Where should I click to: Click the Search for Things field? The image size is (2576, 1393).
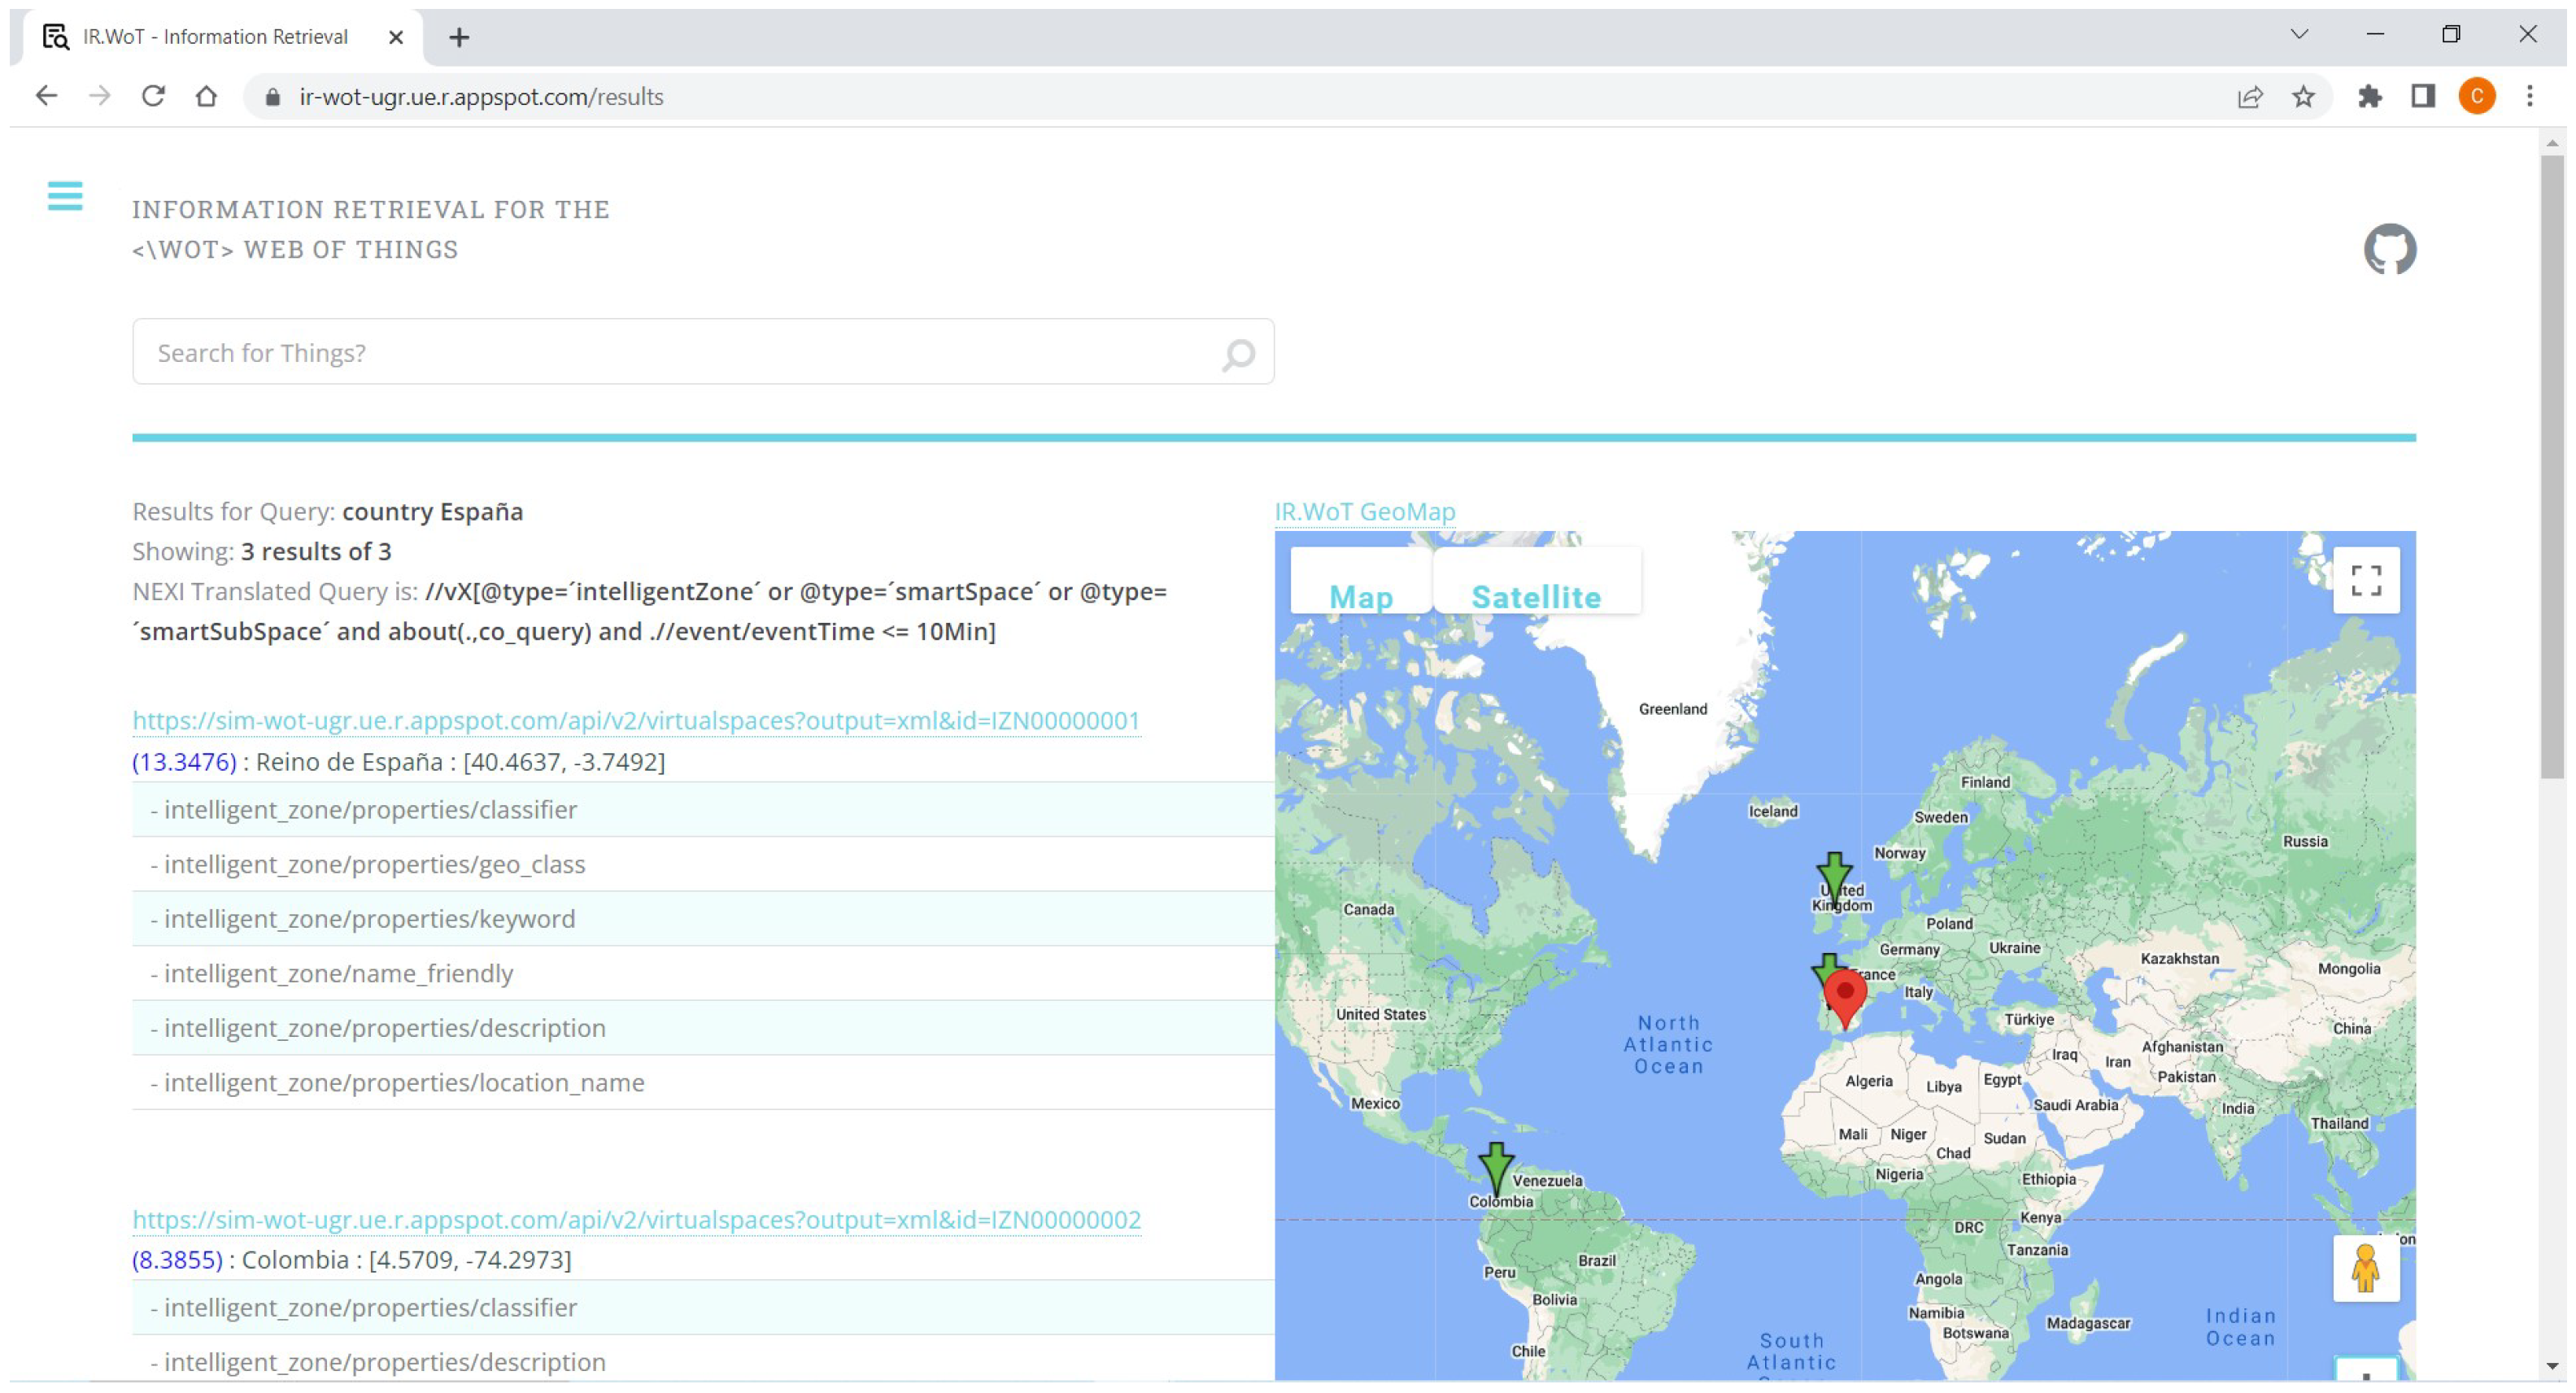point(680,353)
